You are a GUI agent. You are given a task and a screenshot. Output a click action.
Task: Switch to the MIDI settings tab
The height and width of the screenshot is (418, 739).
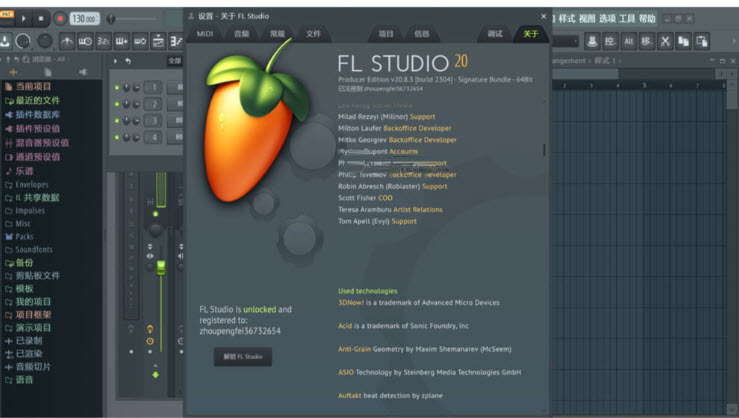(205, 34)
